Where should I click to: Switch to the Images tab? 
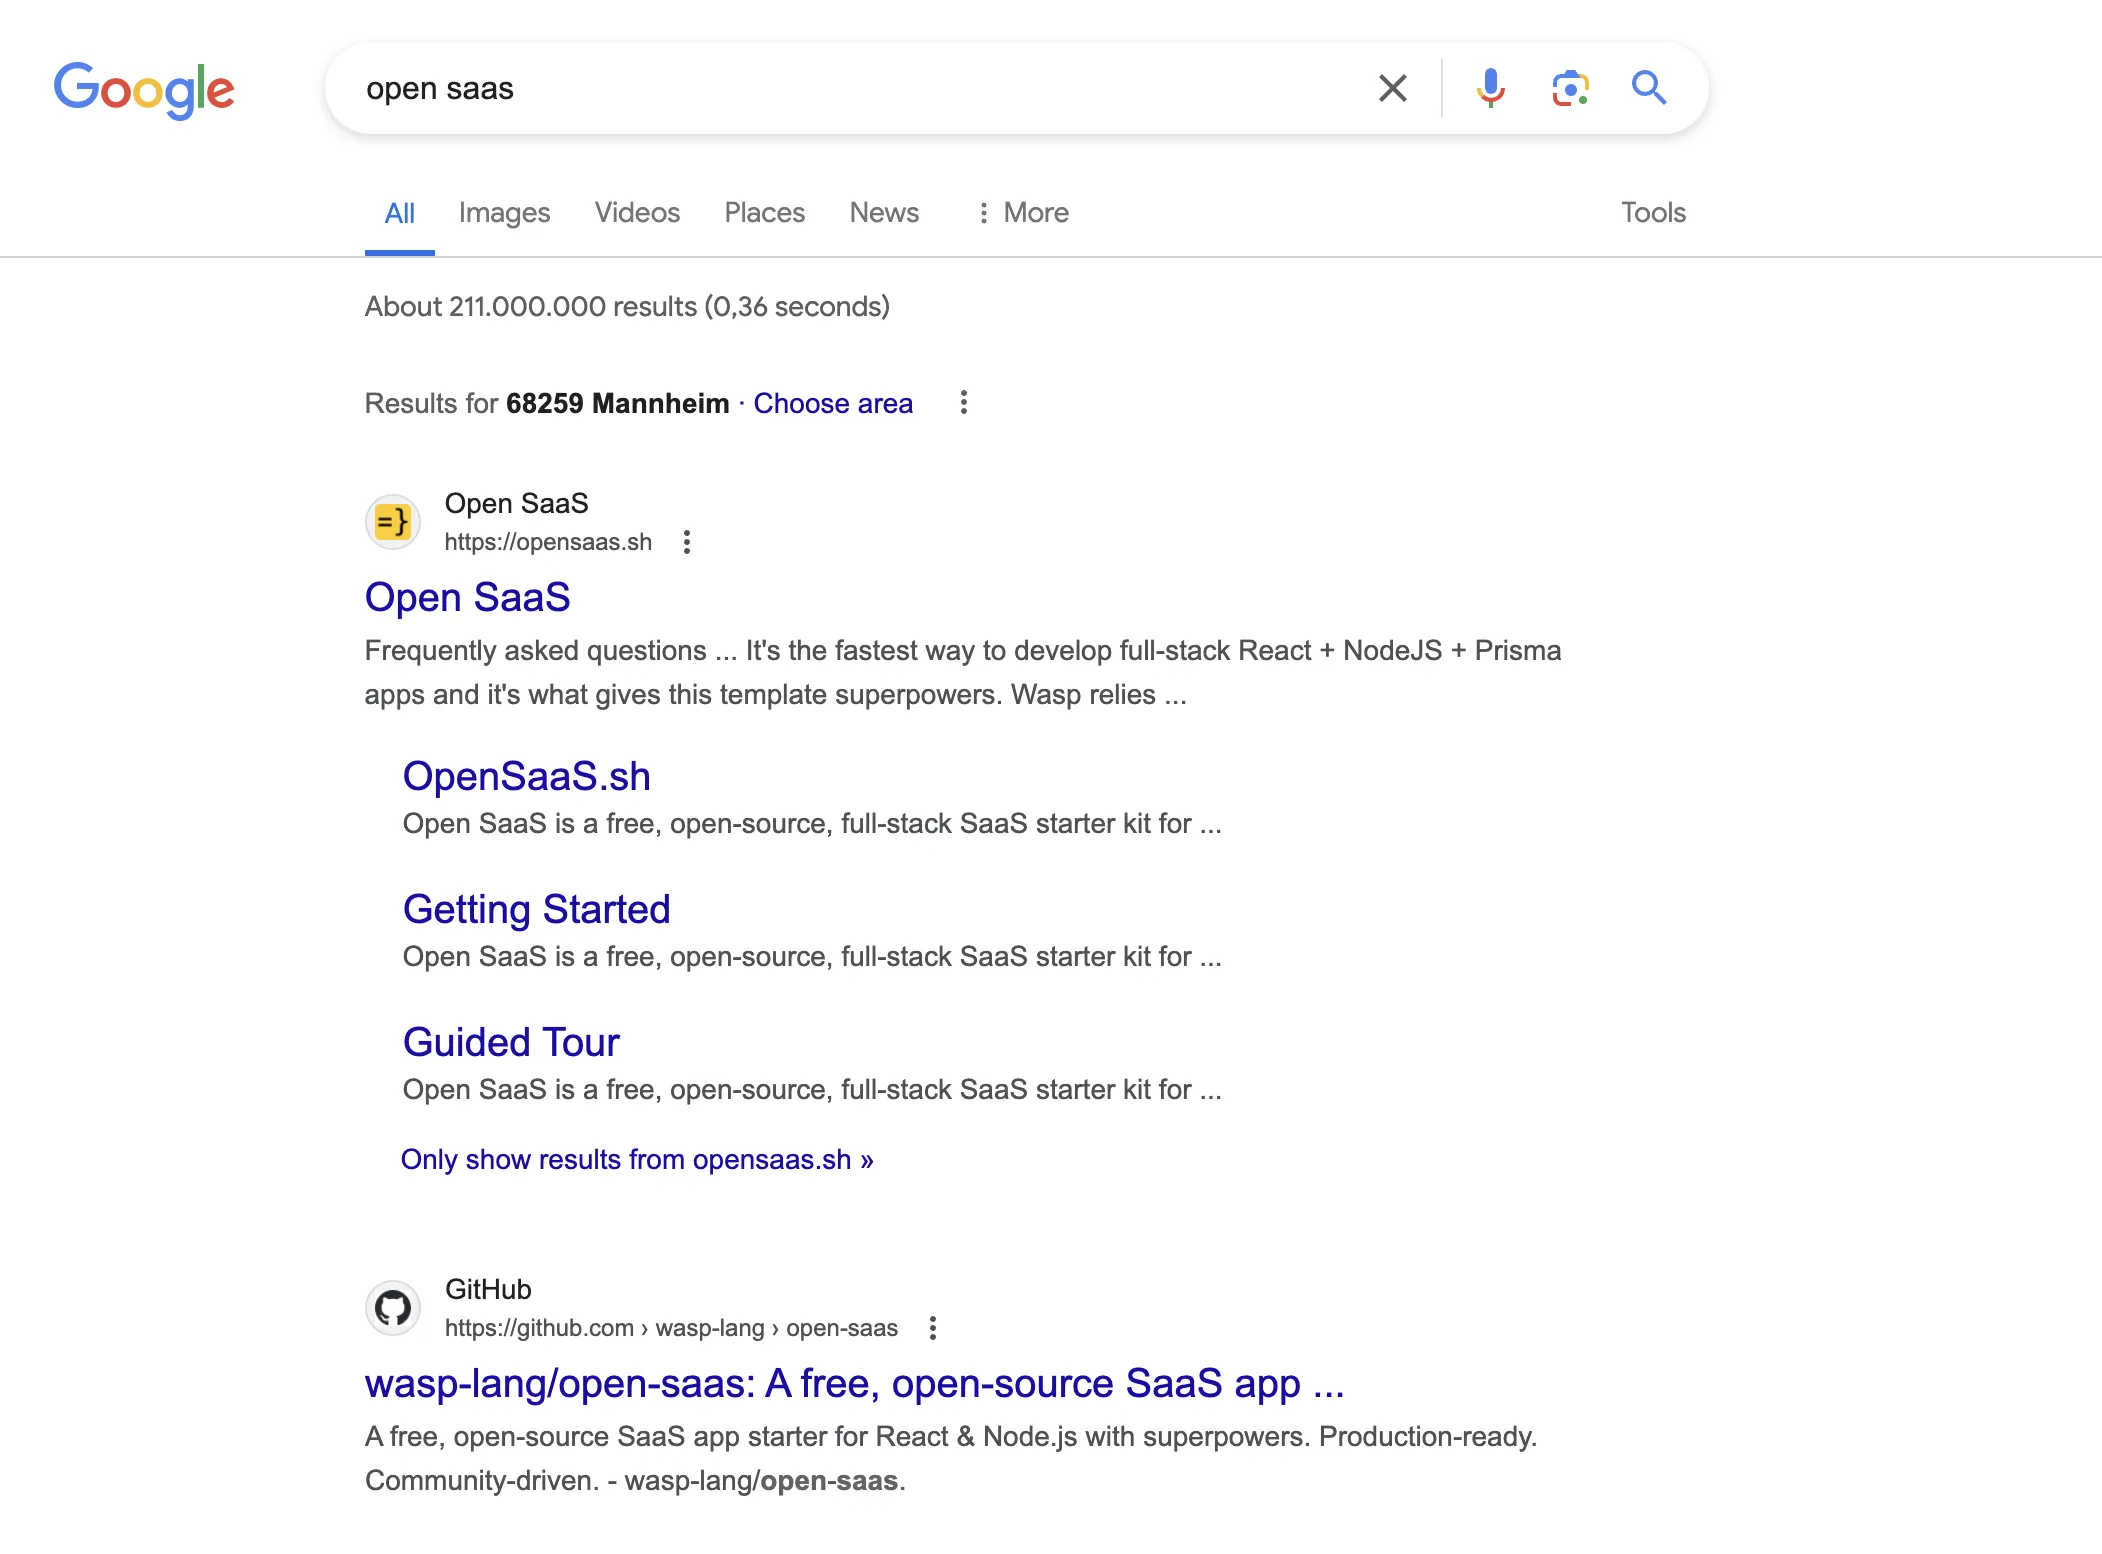(504, 212)
